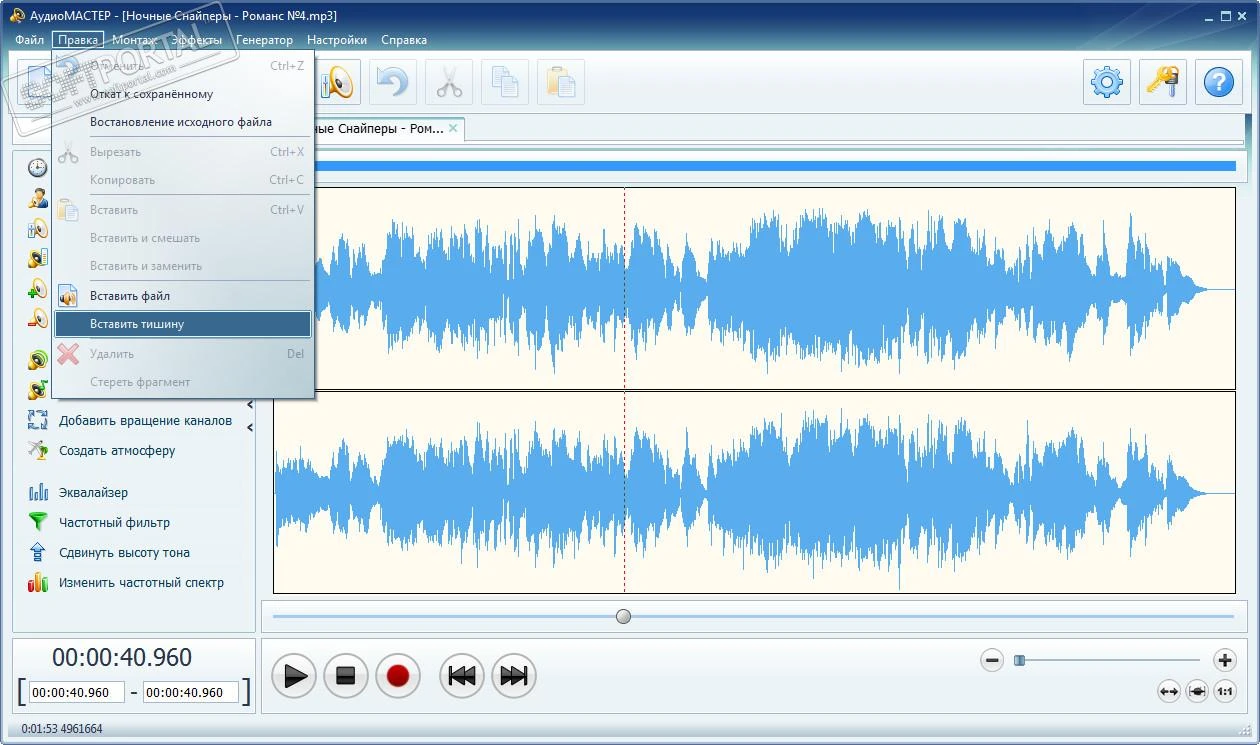
Task: Click the Copy toolbar icon
Action: [505, 82]
